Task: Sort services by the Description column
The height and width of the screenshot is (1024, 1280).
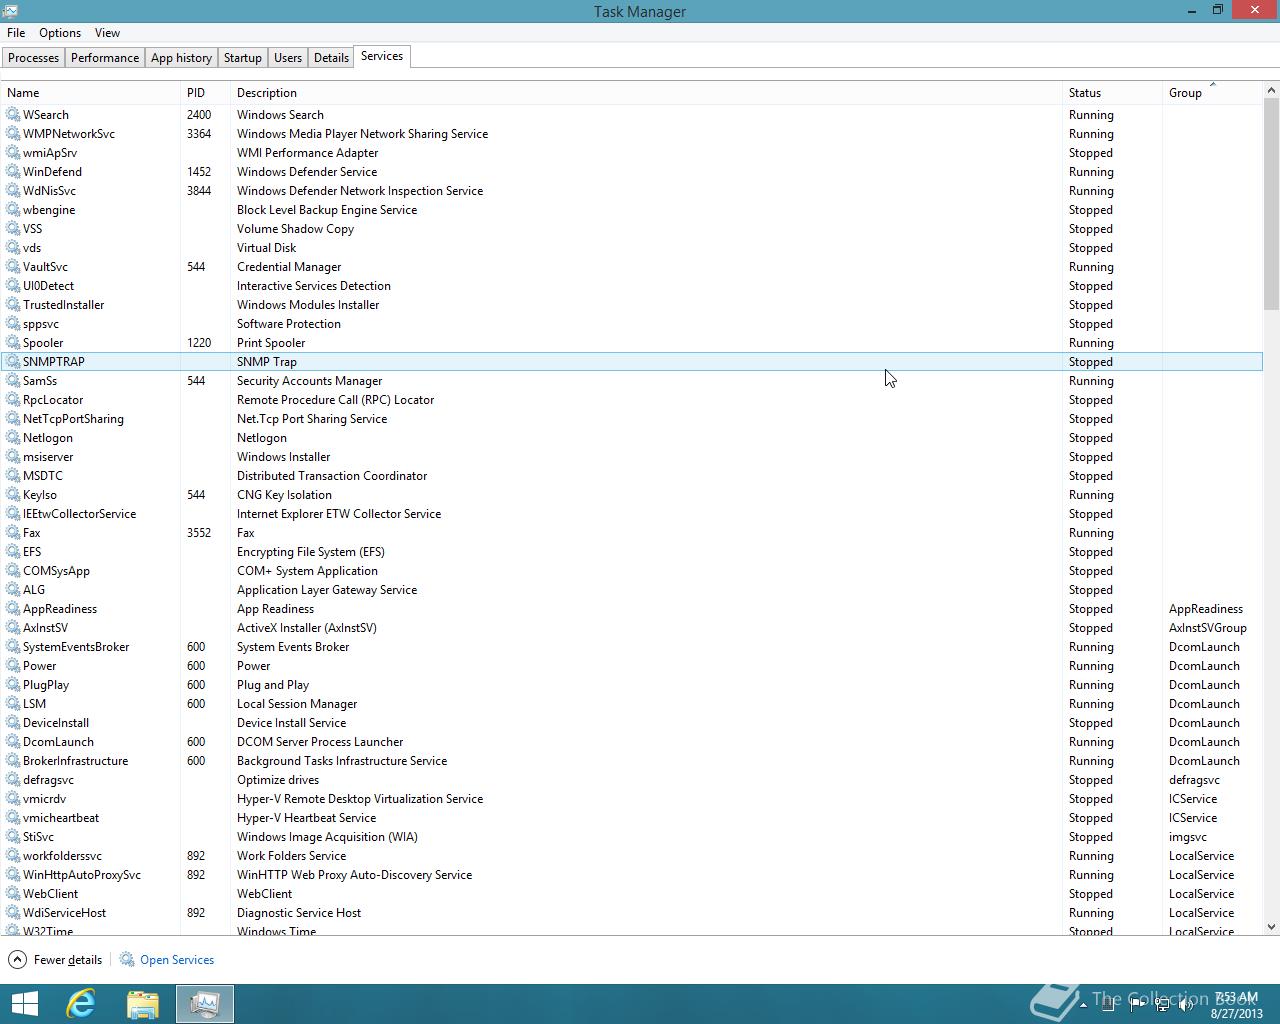Action: [646, 93]
